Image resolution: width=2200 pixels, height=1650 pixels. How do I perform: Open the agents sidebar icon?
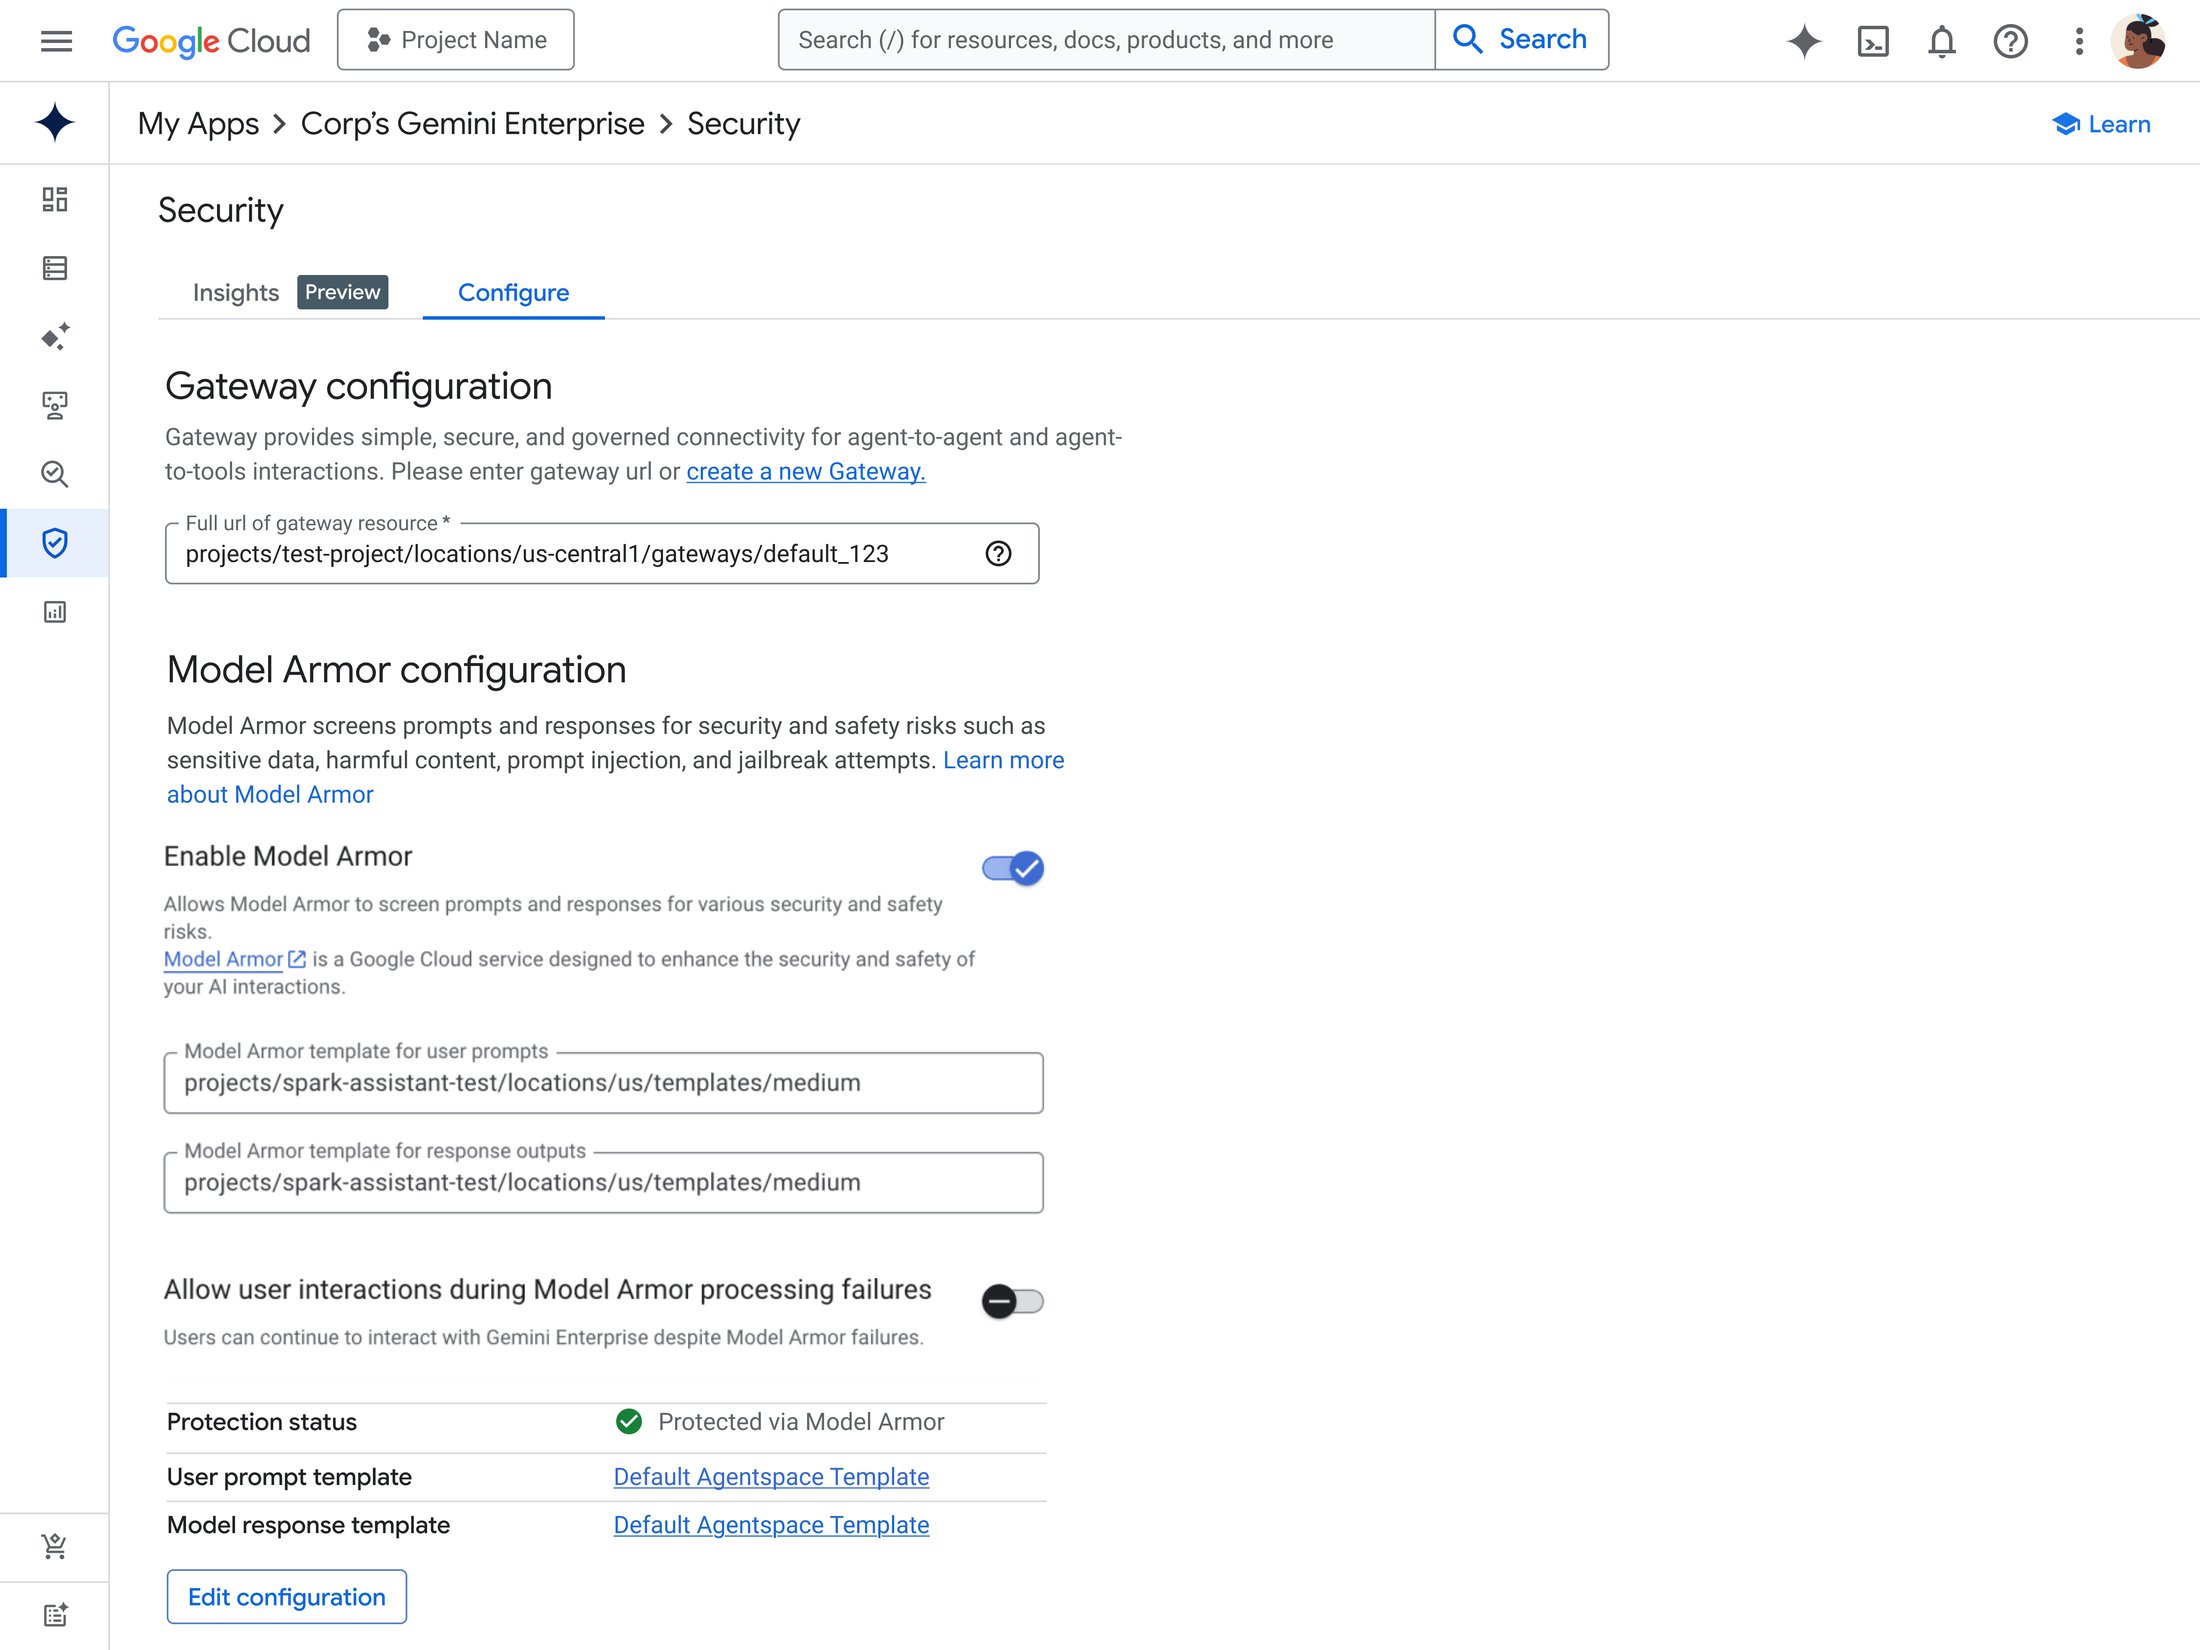point(55,405)
